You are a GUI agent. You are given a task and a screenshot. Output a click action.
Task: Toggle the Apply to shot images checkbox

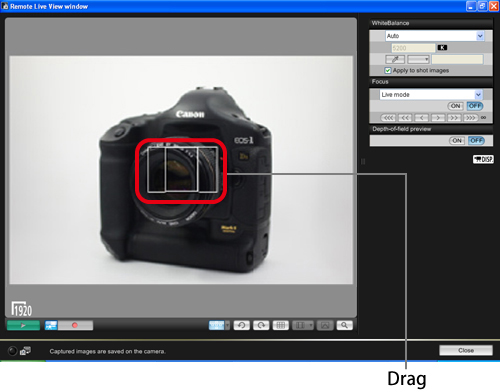(x=388, y=70)
